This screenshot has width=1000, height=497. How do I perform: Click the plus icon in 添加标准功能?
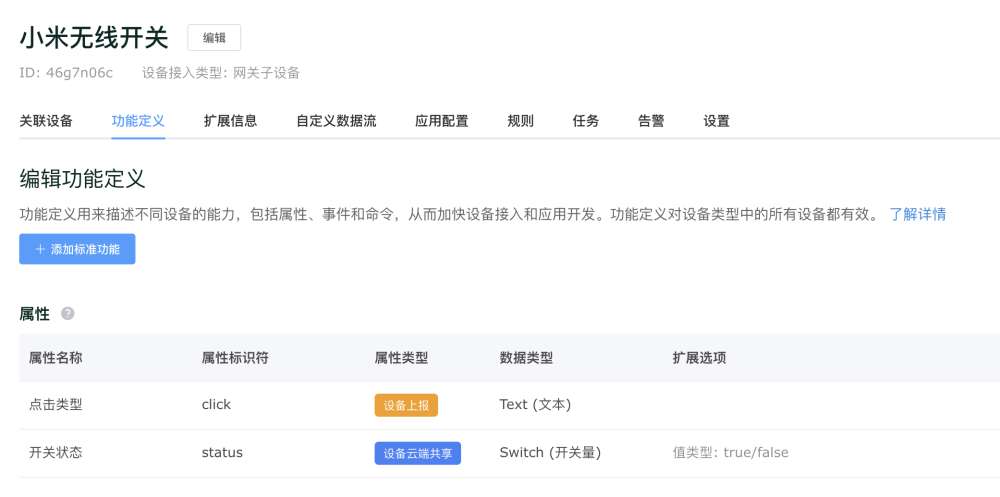coord(40,249)
